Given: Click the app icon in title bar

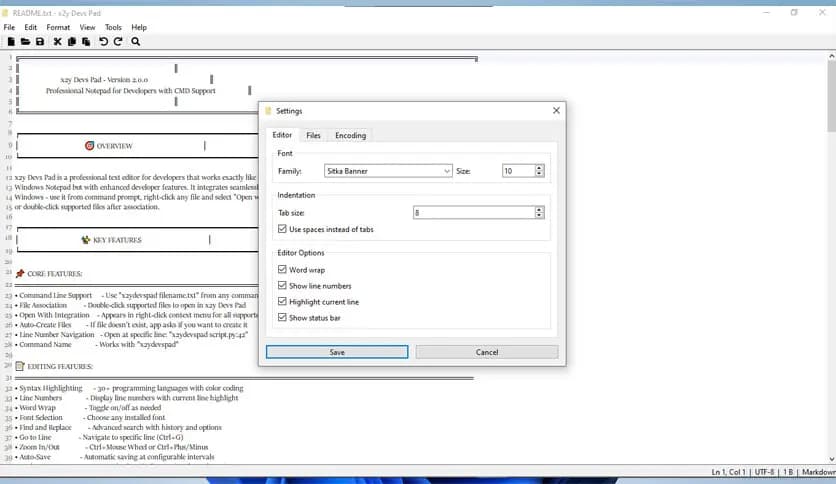Looking at the screenshot, I should tap(5, 13).
